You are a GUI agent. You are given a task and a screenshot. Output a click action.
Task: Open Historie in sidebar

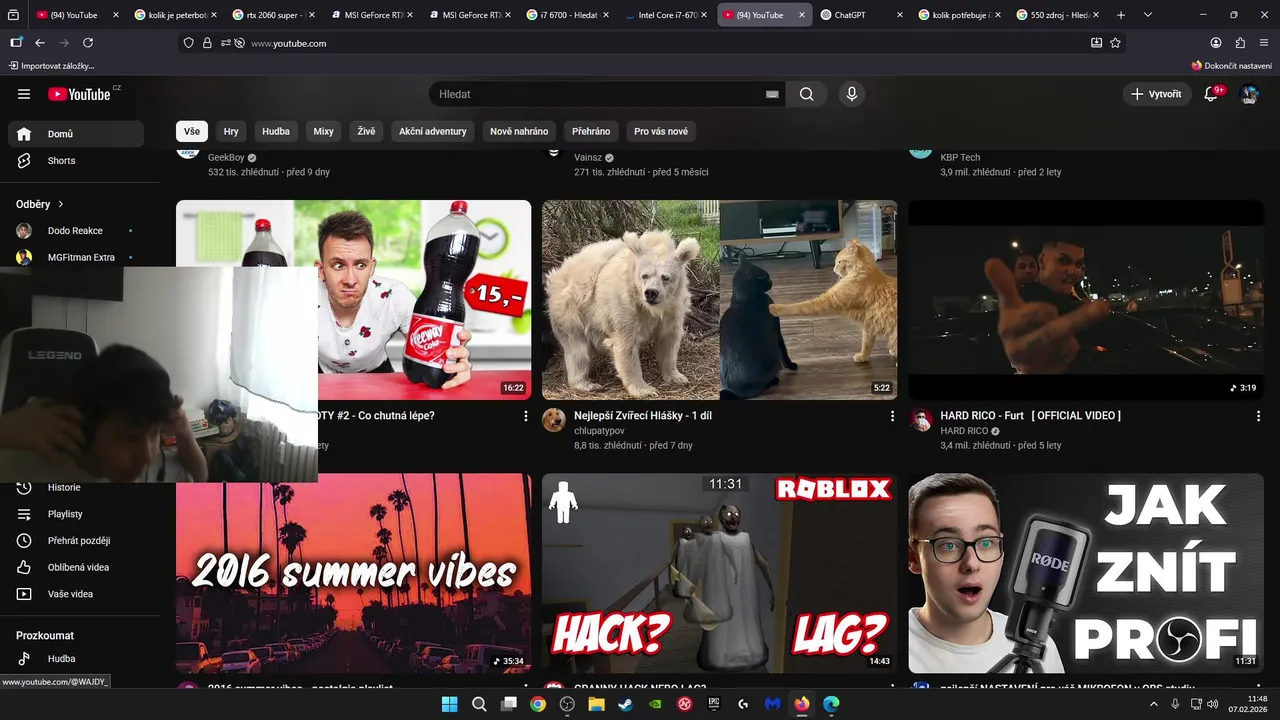tap(76, 487)
